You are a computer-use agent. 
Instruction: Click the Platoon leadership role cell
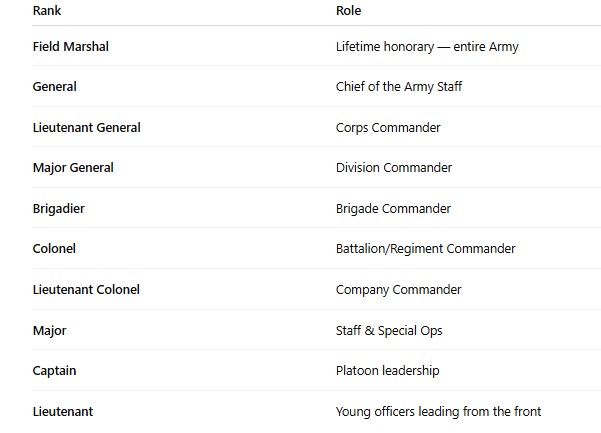tap(387, 371)
